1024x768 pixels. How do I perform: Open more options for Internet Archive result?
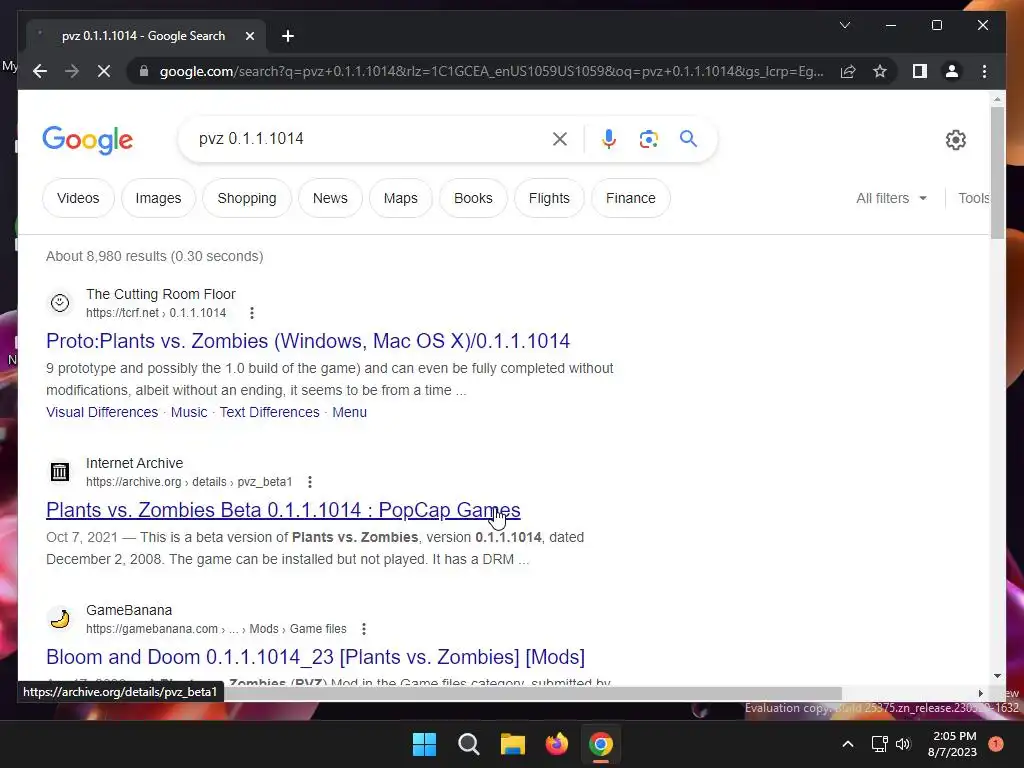(310, 482)
